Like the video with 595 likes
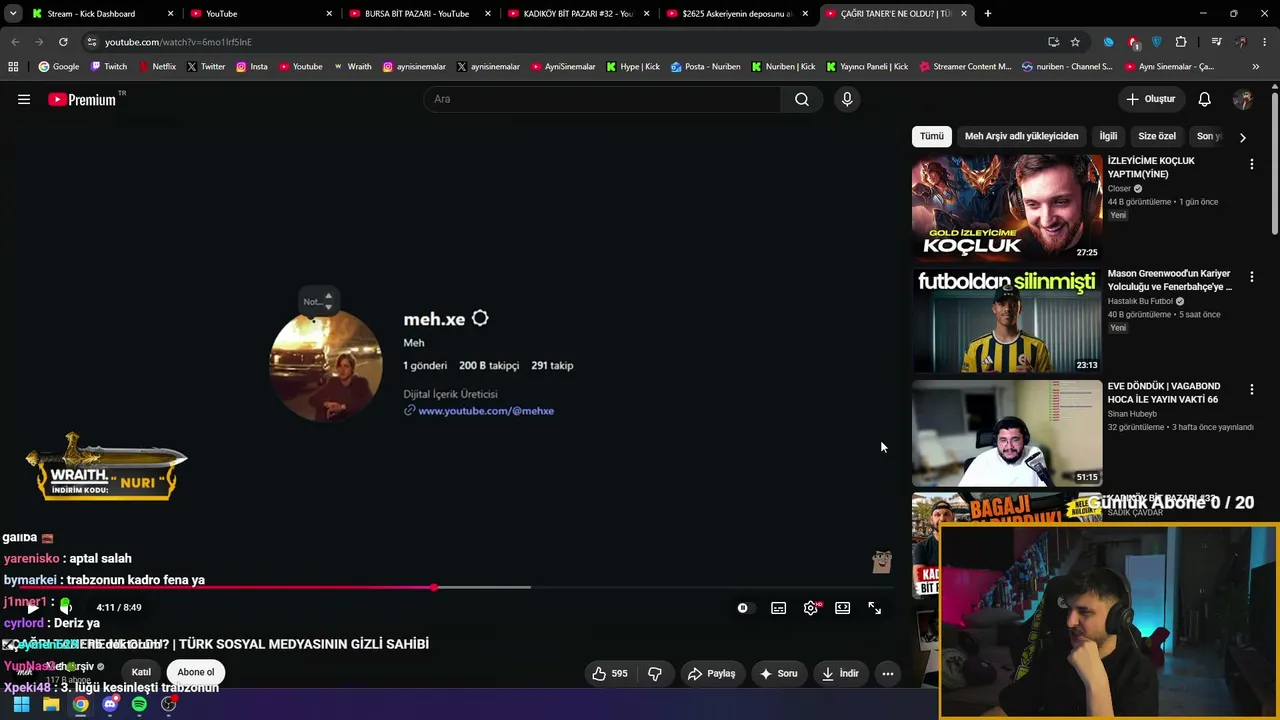 610,674
